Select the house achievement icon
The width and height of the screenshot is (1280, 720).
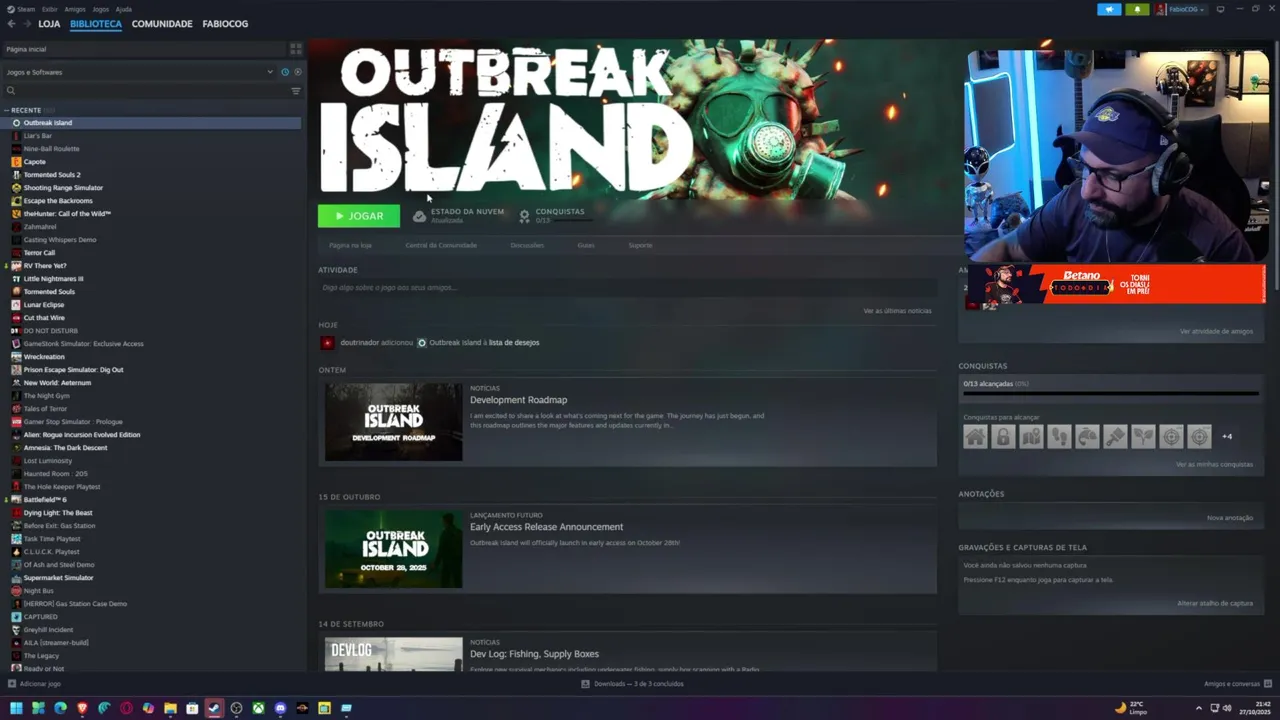point(975,436)
